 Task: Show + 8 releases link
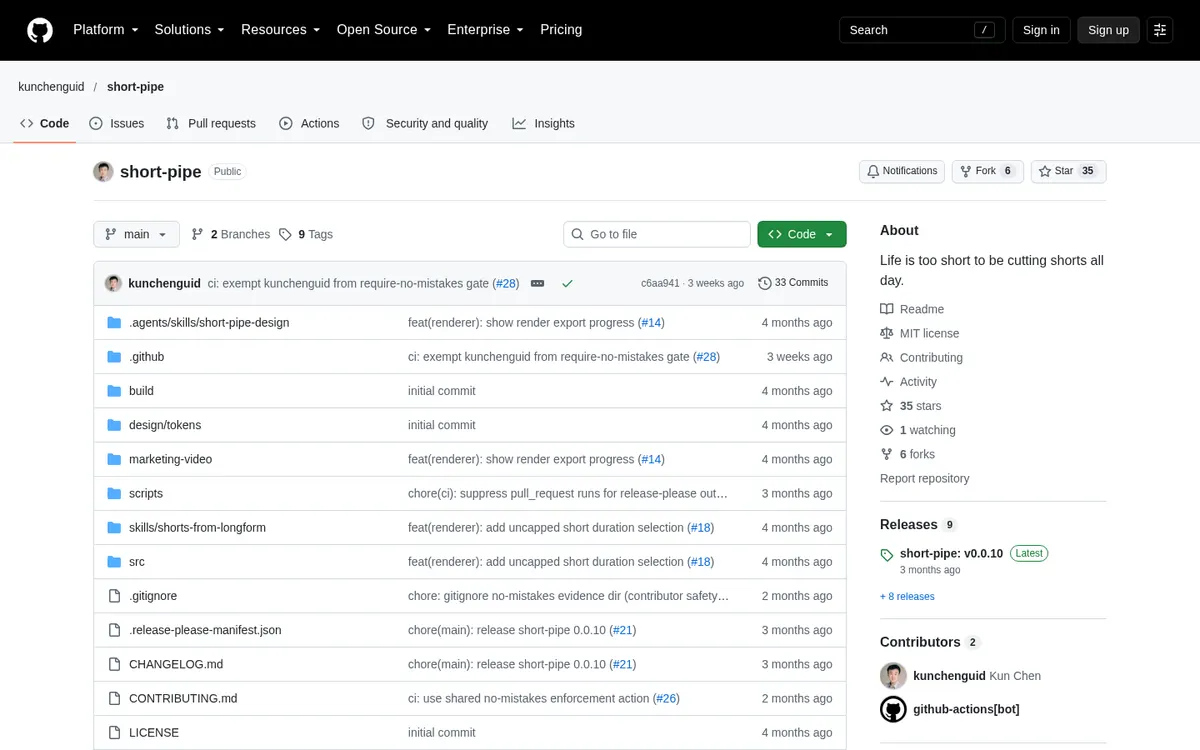(907, 596)
